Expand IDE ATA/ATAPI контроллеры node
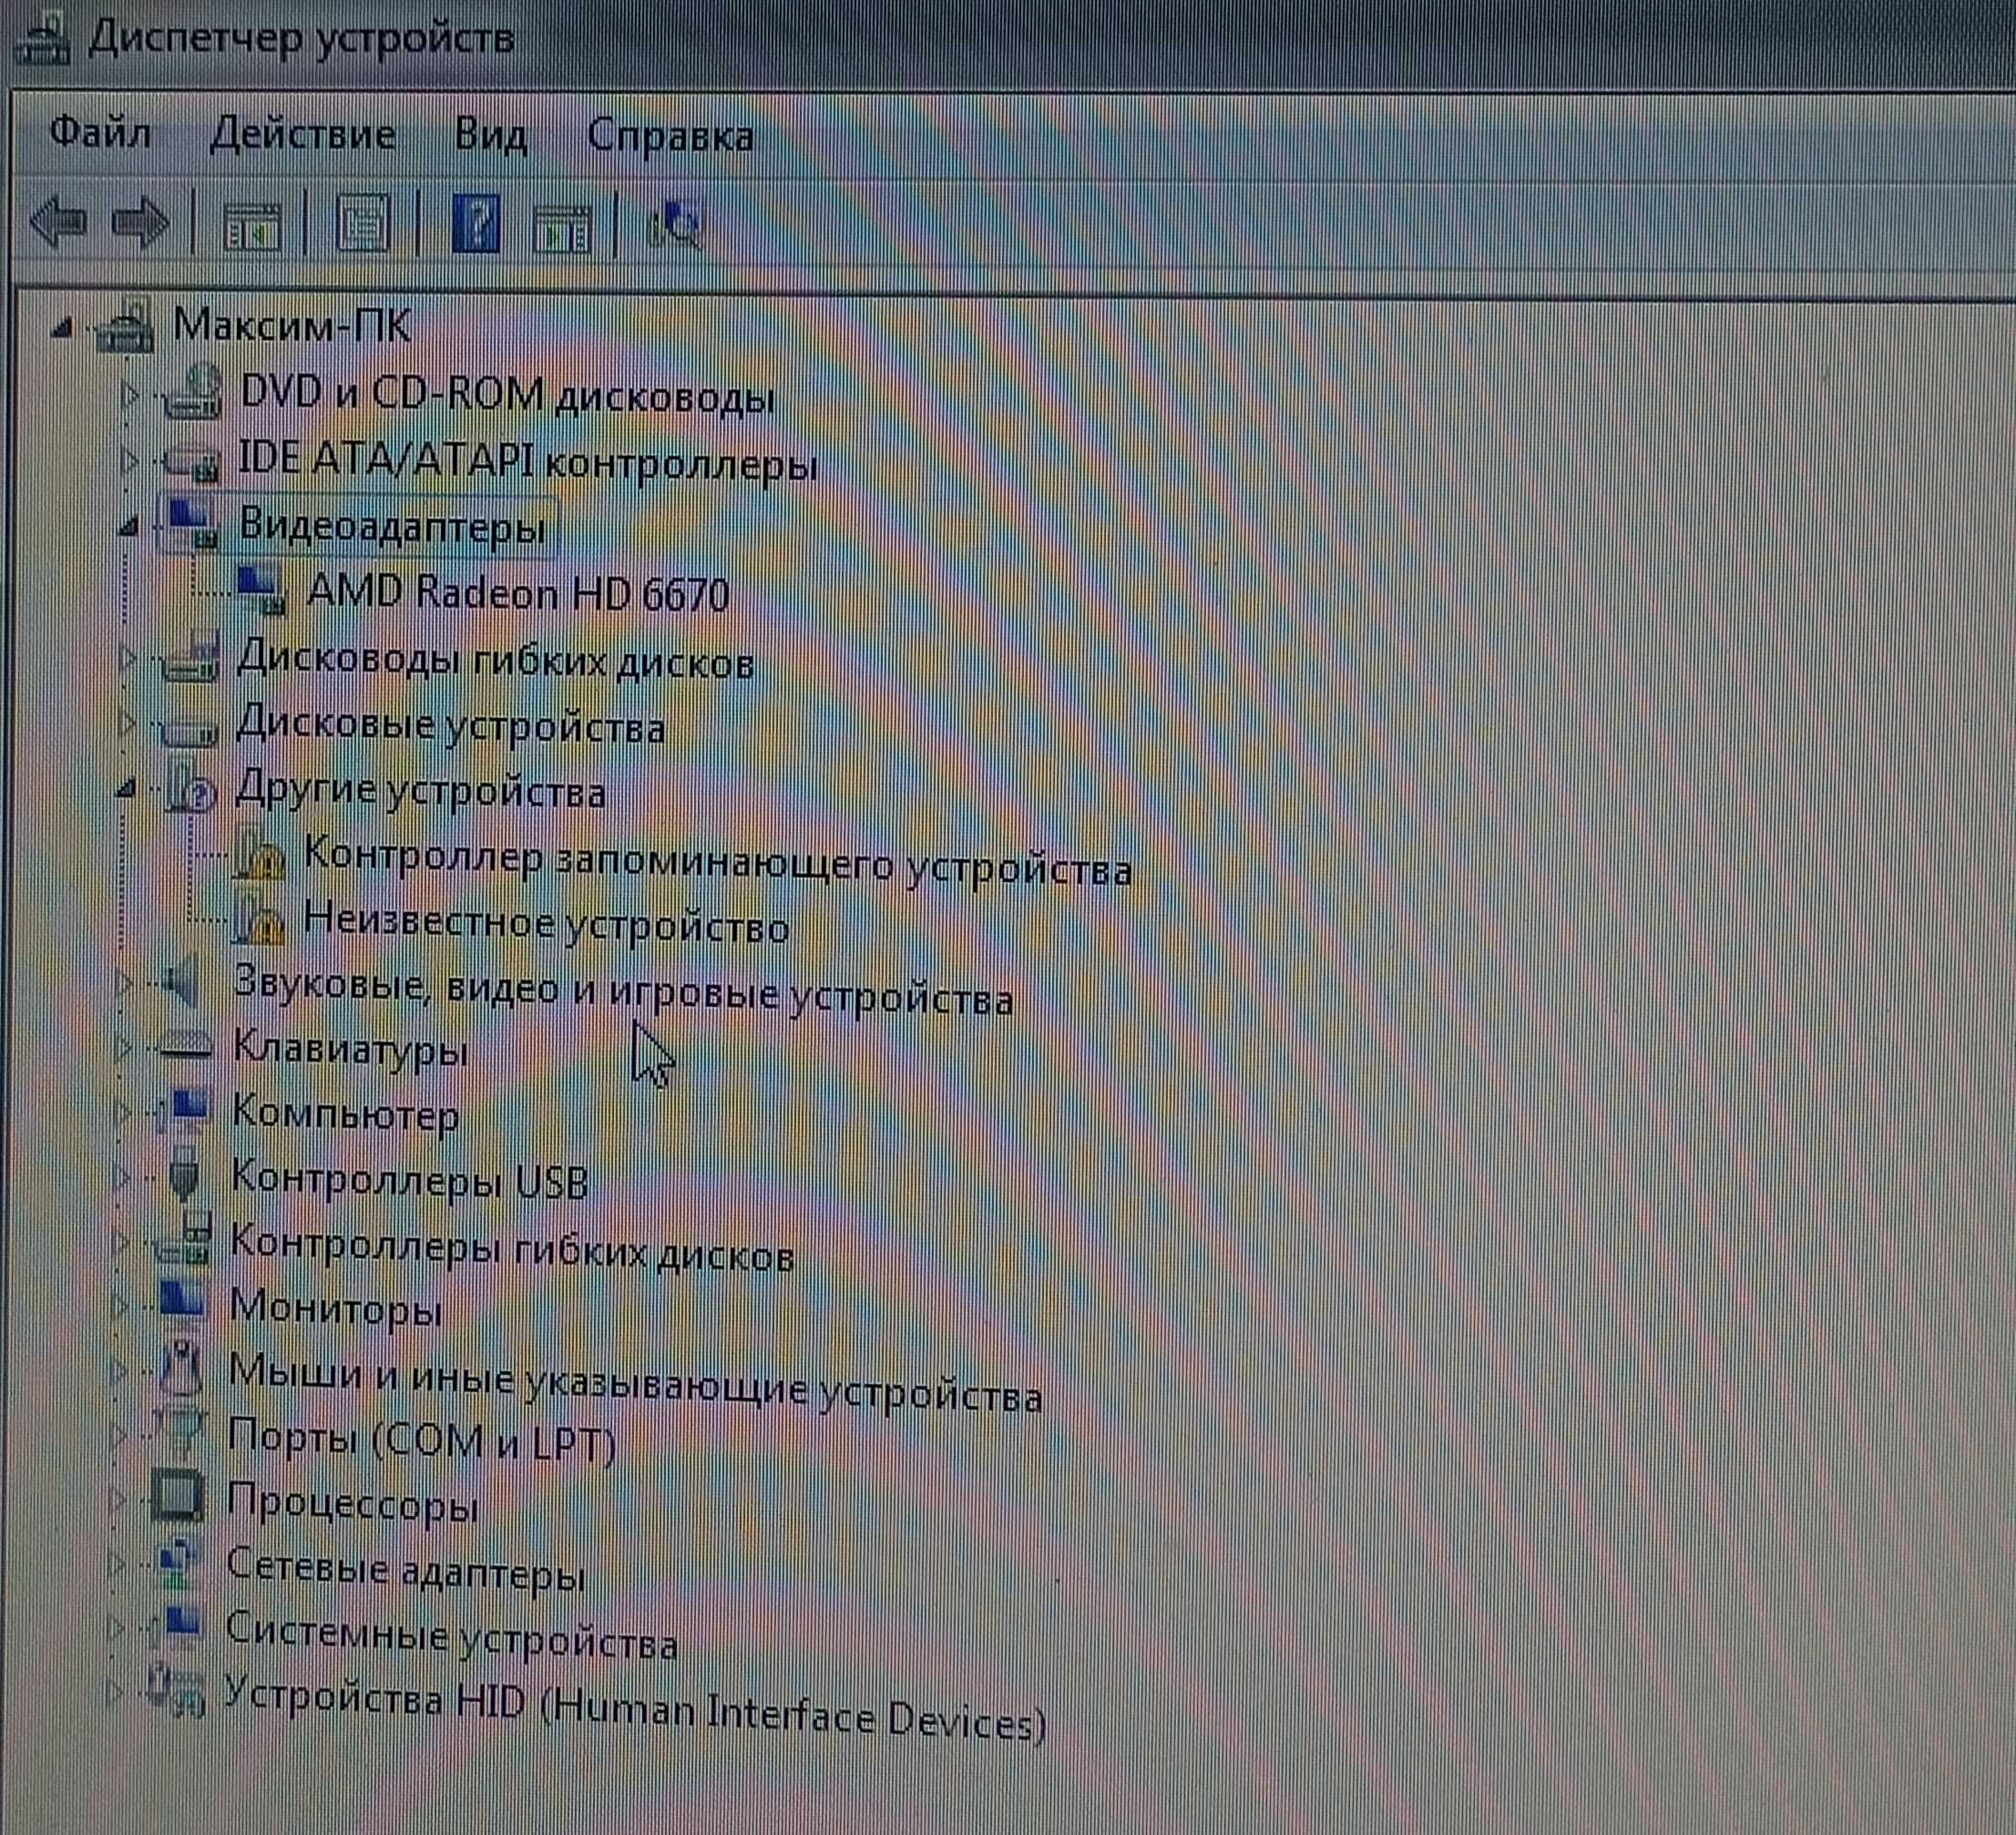The image size is (2016, 1835). pos(128,462)
